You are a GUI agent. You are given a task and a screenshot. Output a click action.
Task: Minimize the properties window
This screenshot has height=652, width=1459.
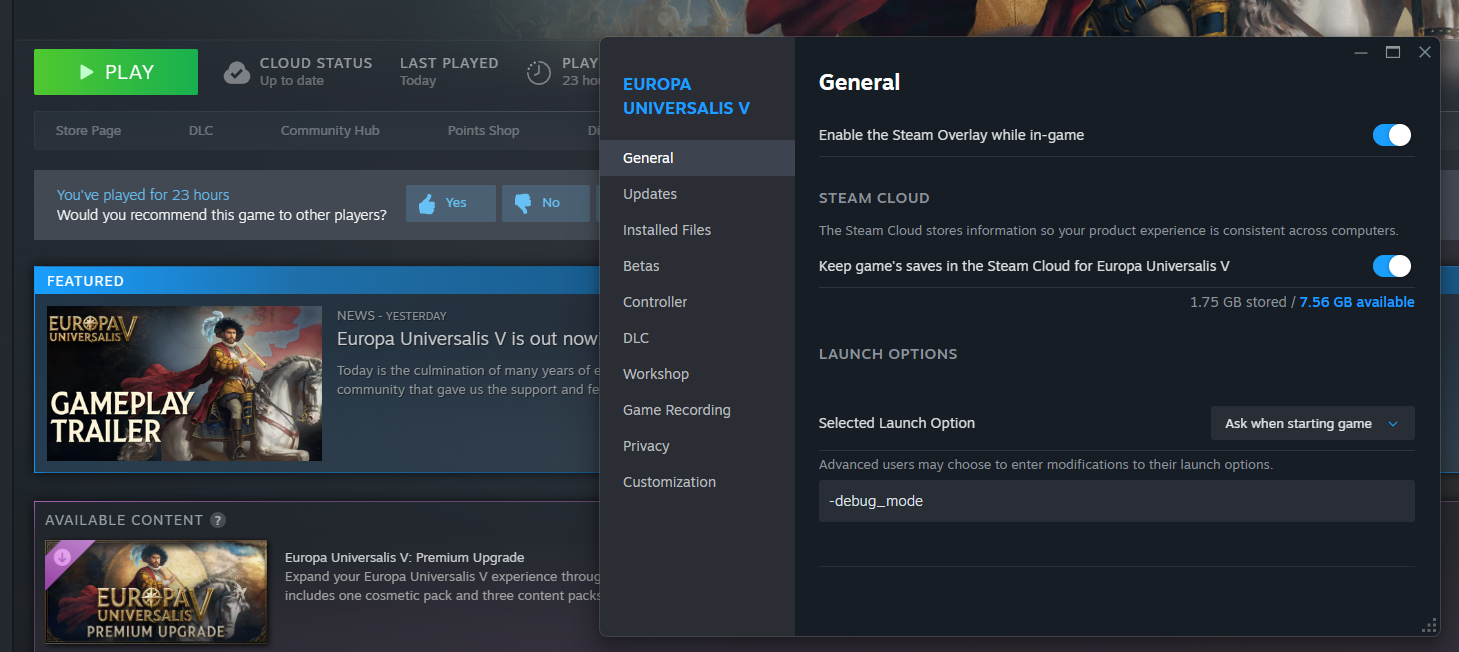[1360, 52]
